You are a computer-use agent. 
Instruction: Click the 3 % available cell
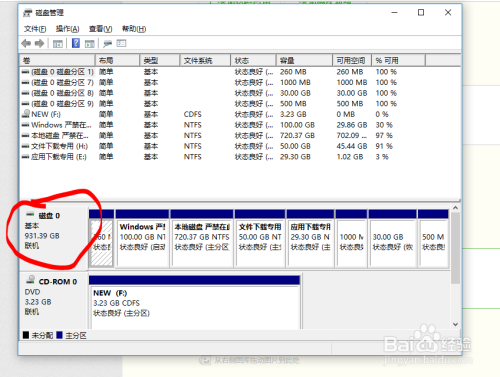click(382, 157)
